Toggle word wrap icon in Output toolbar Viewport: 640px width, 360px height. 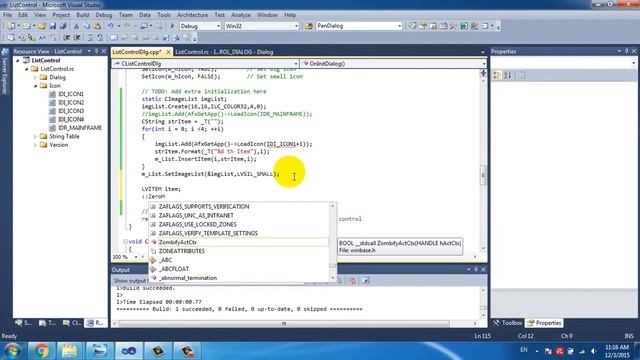pyautogui.click(x=365, y=280)
